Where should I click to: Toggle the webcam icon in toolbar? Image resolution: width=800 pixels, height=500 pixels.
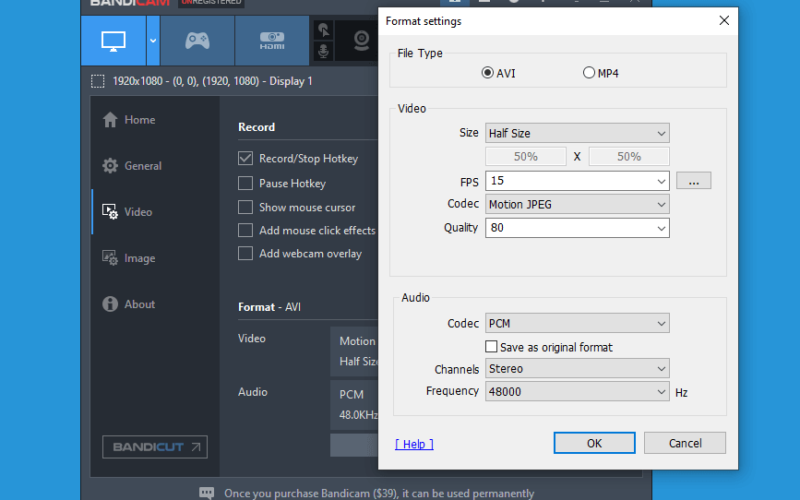click(361, 41)
